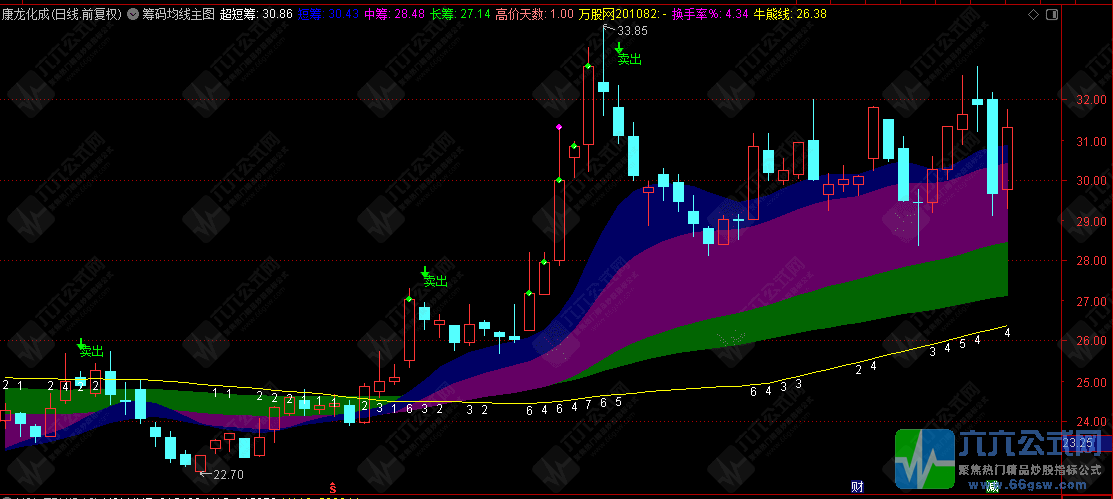Select the 筹码均线主图 indicator name

[x=178, y=13]
